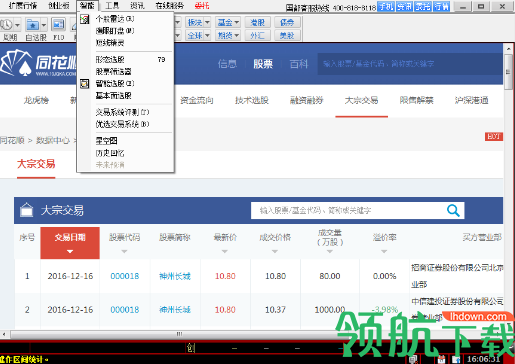
Task: Sort by 股票代码 column arrow
Action: tap(124, 252)
